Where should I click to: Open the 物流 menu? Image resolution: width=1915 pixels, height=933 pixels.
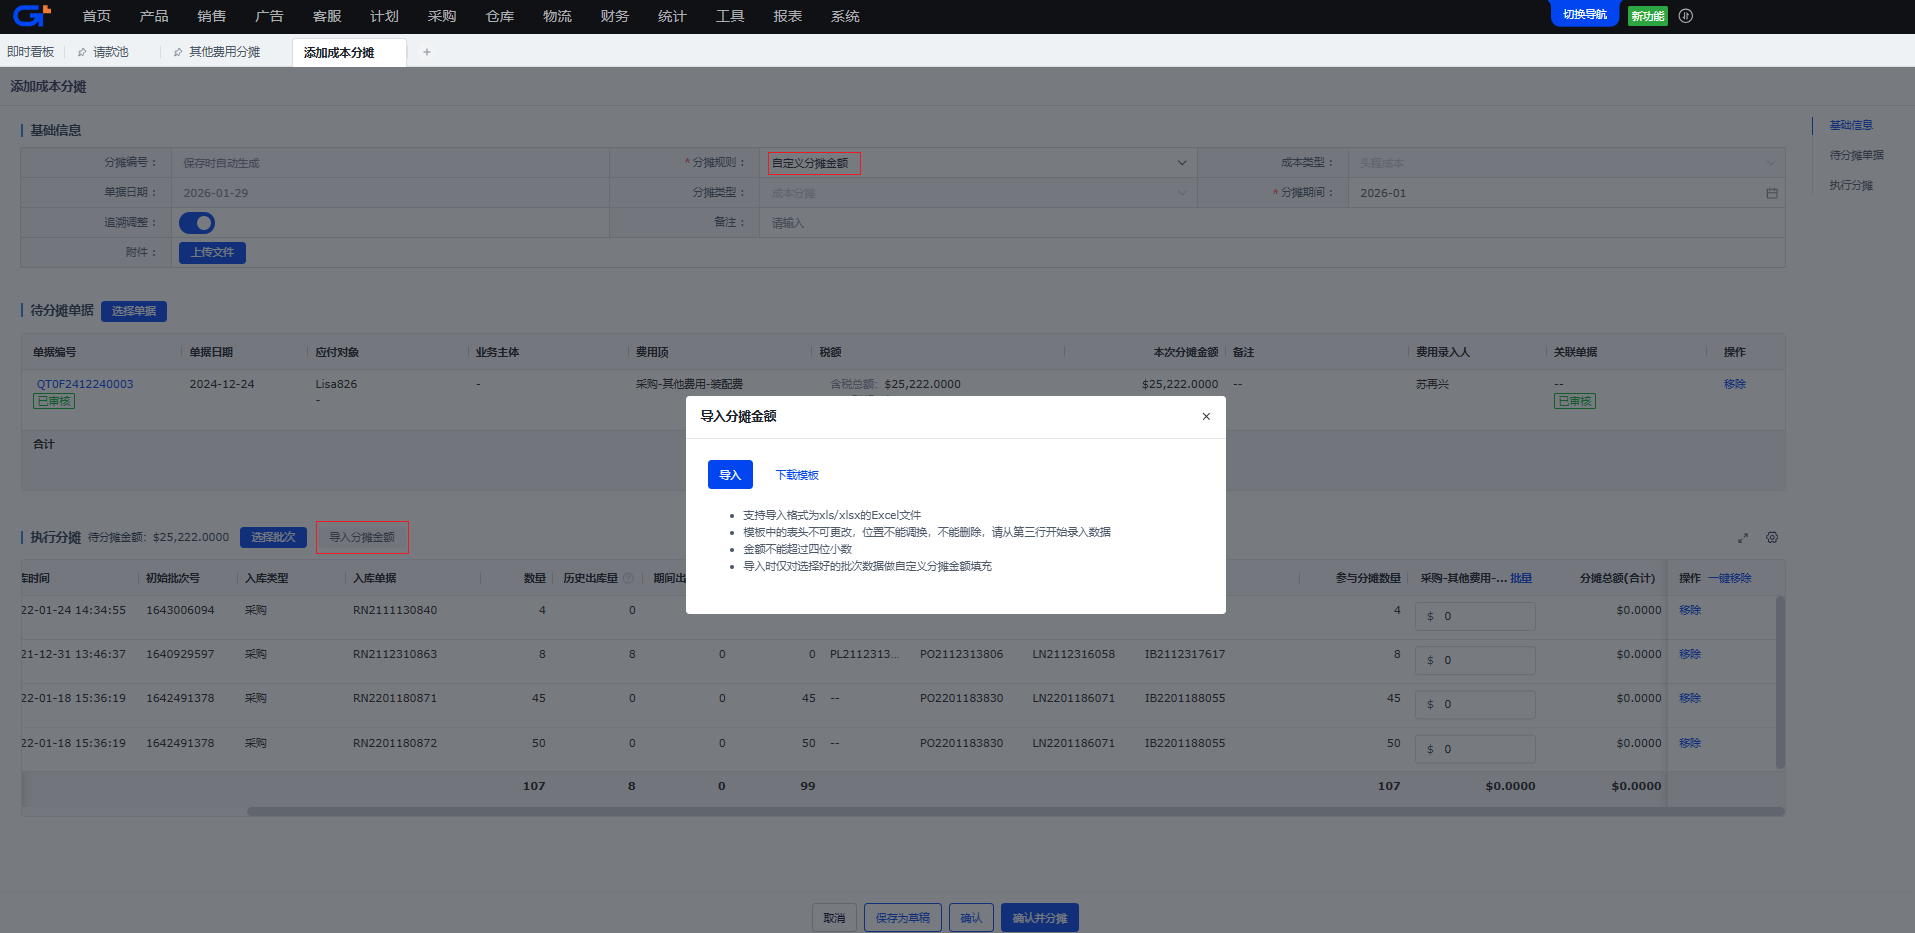click(x=557, y=16)
